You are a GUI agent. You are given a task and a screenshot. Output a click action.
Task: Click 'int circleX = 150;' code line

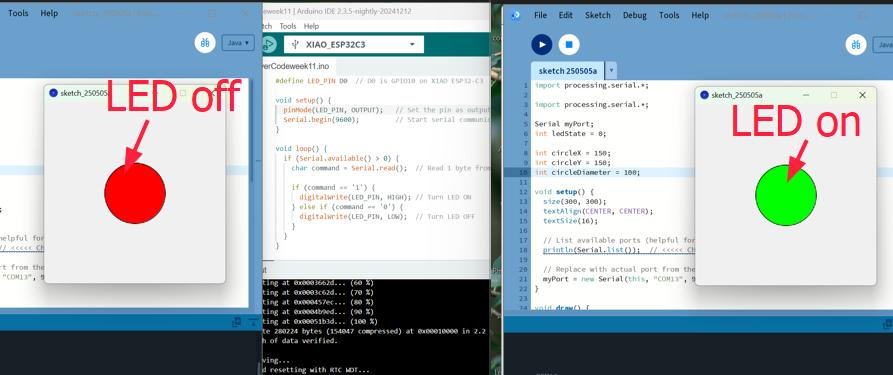coord(572,153)
